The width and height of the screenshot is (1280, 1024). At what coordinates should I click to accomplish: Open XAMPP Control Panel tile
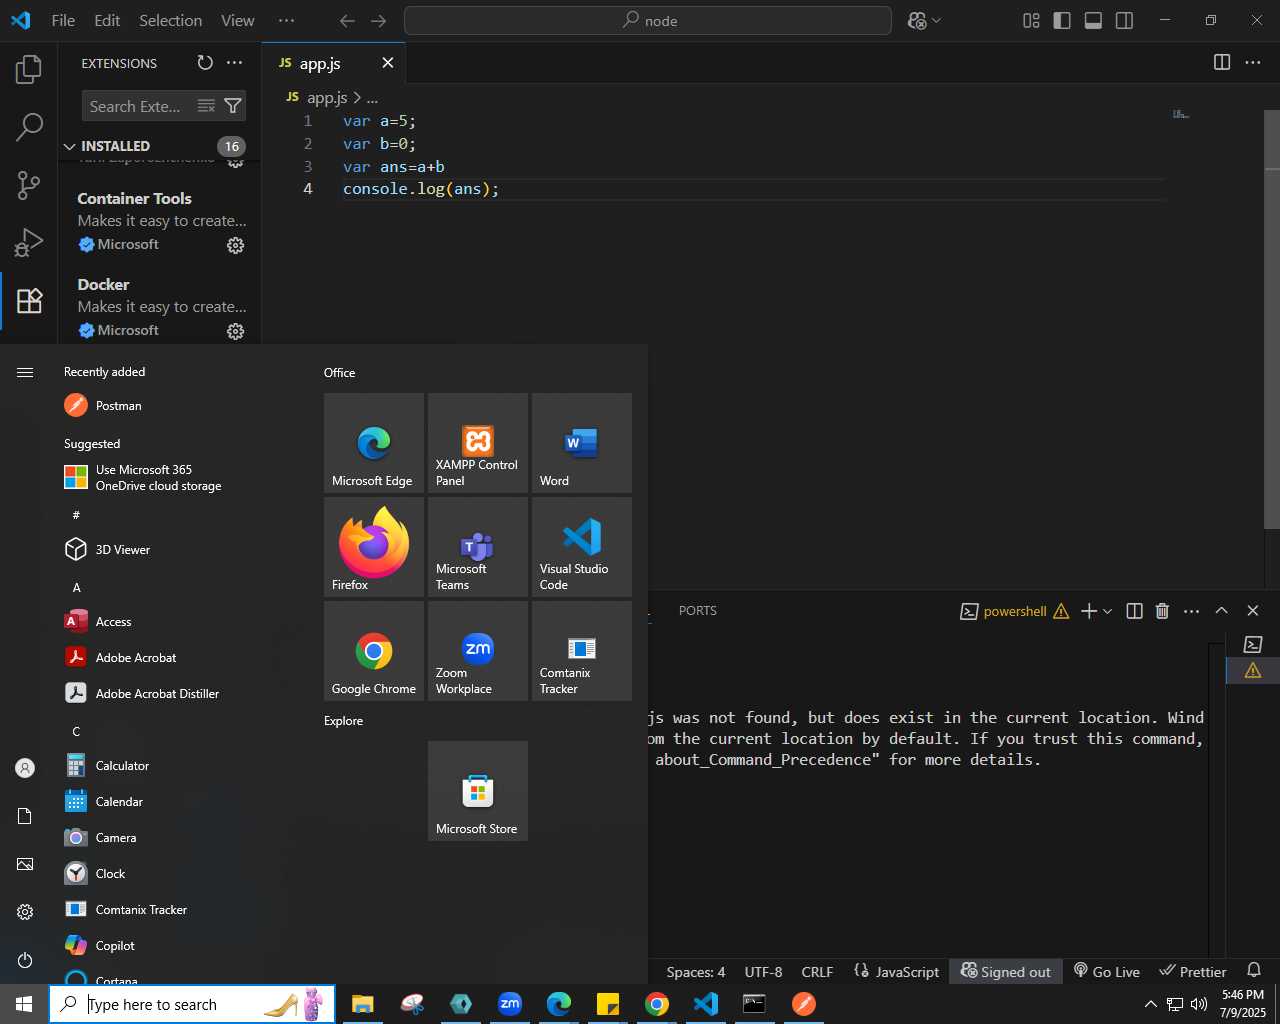point(478,443)
